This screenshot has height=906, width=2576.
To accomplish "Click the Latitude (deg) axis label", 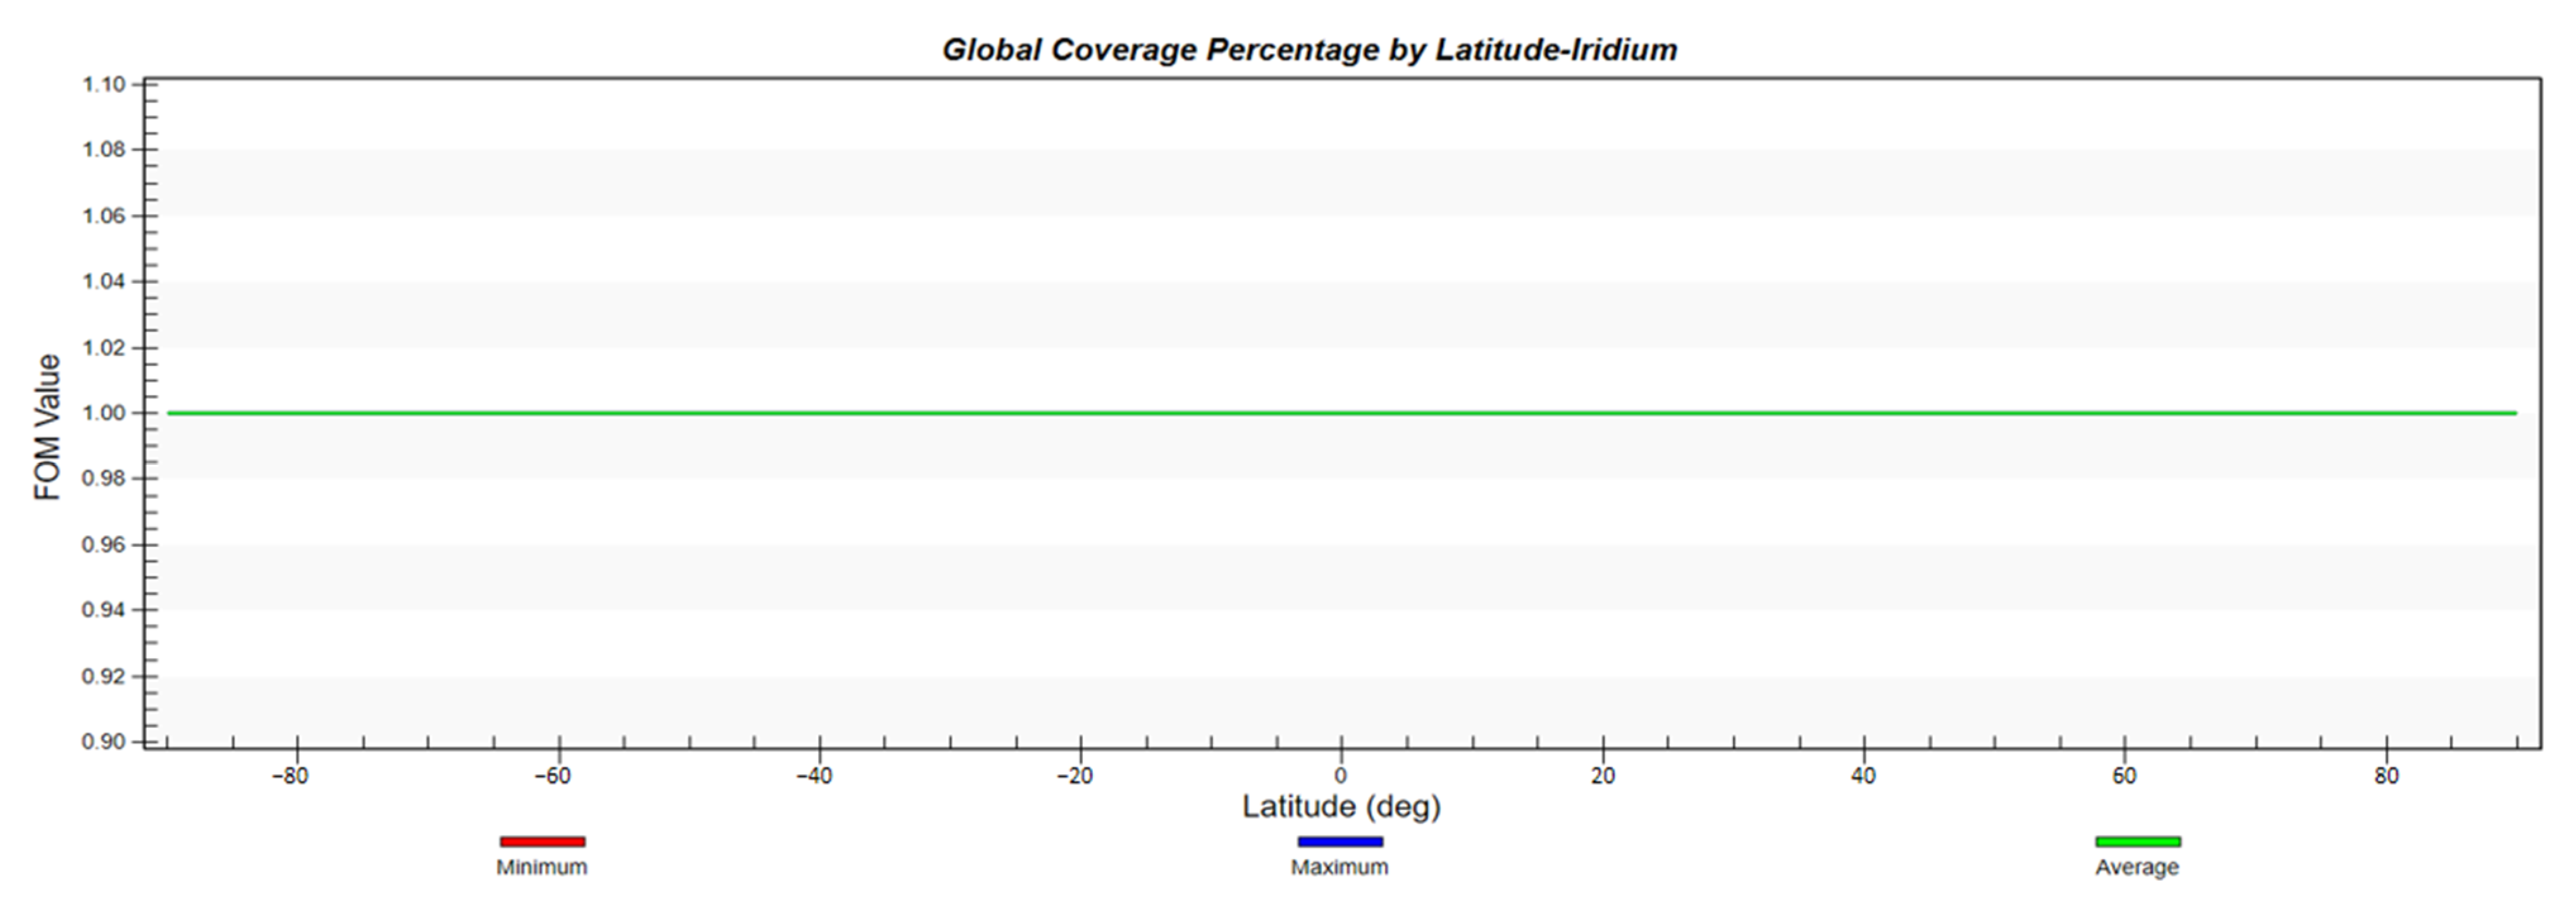I will click(x=1341, y=806).
